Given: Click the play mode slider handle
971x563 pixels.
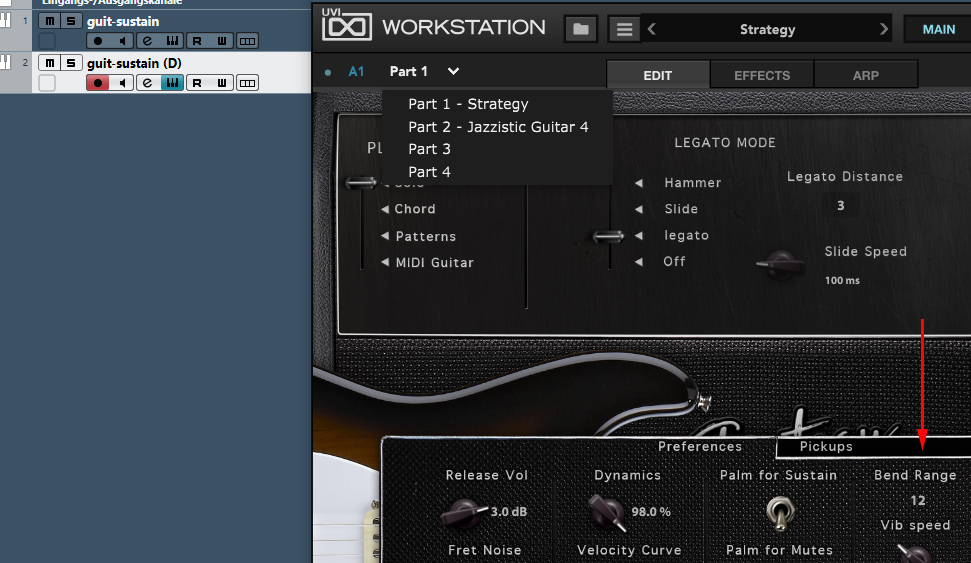Looking at the screenshot, I should coord(361,182).
